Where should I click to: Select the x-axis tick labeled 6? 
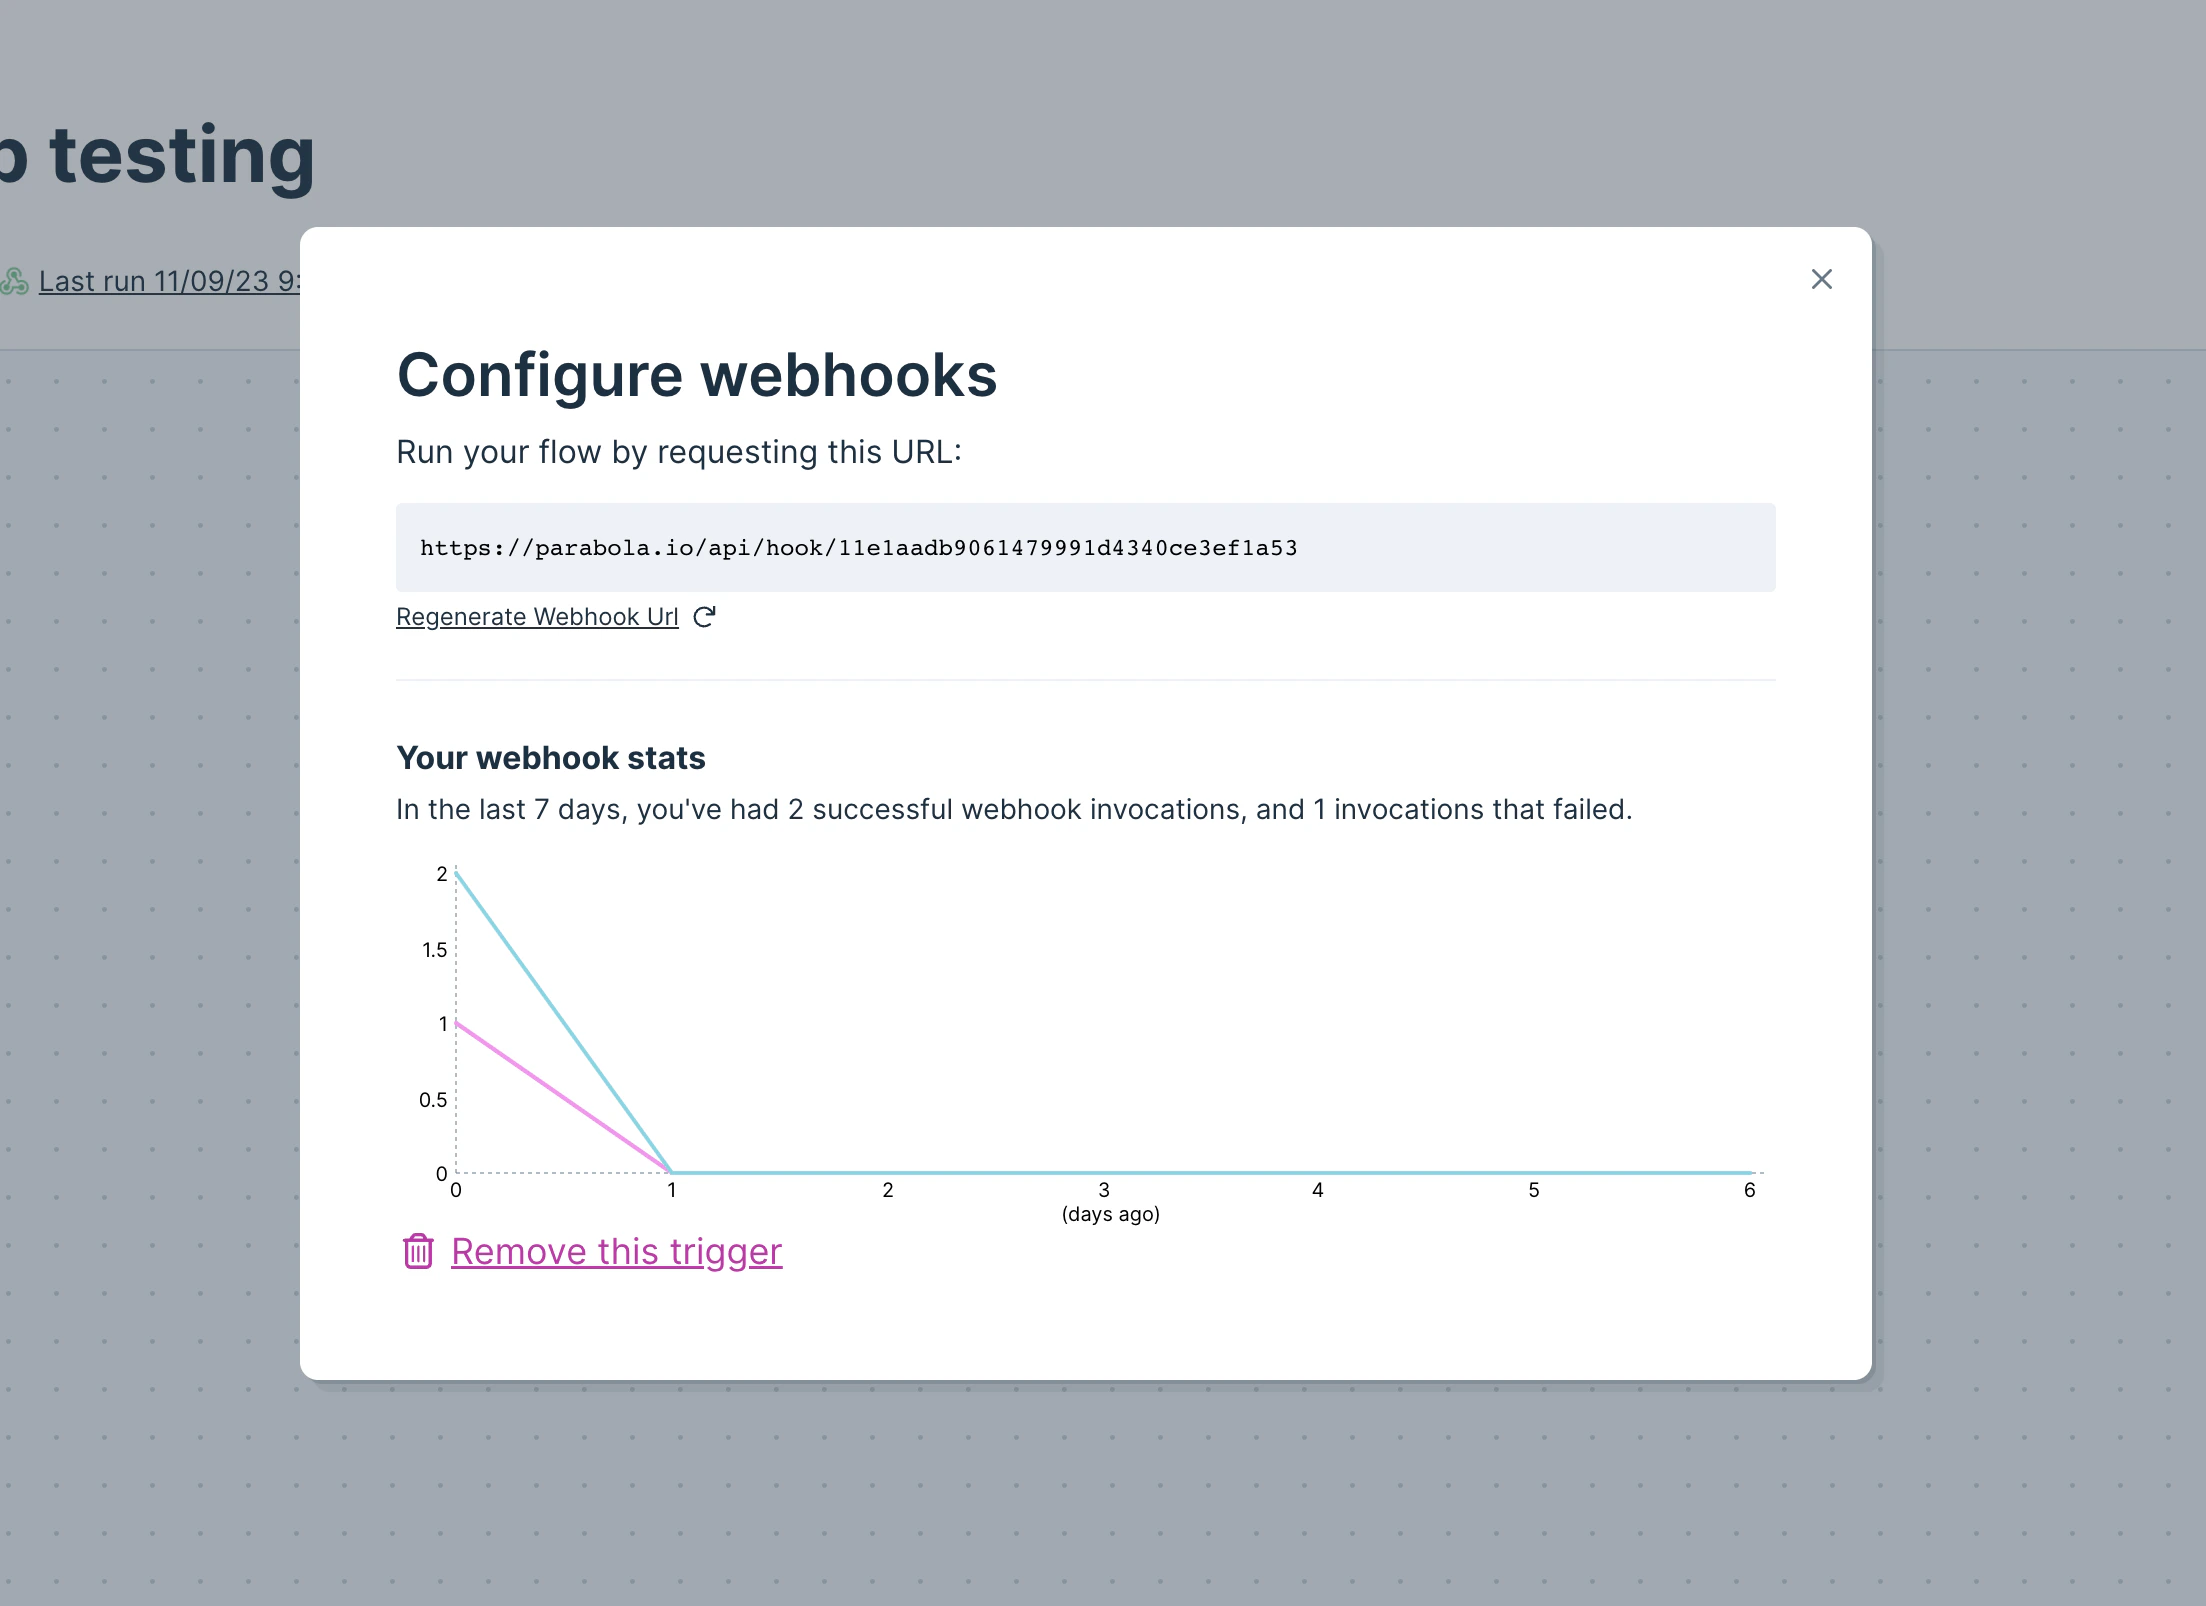click(x=1750, y=1190)
